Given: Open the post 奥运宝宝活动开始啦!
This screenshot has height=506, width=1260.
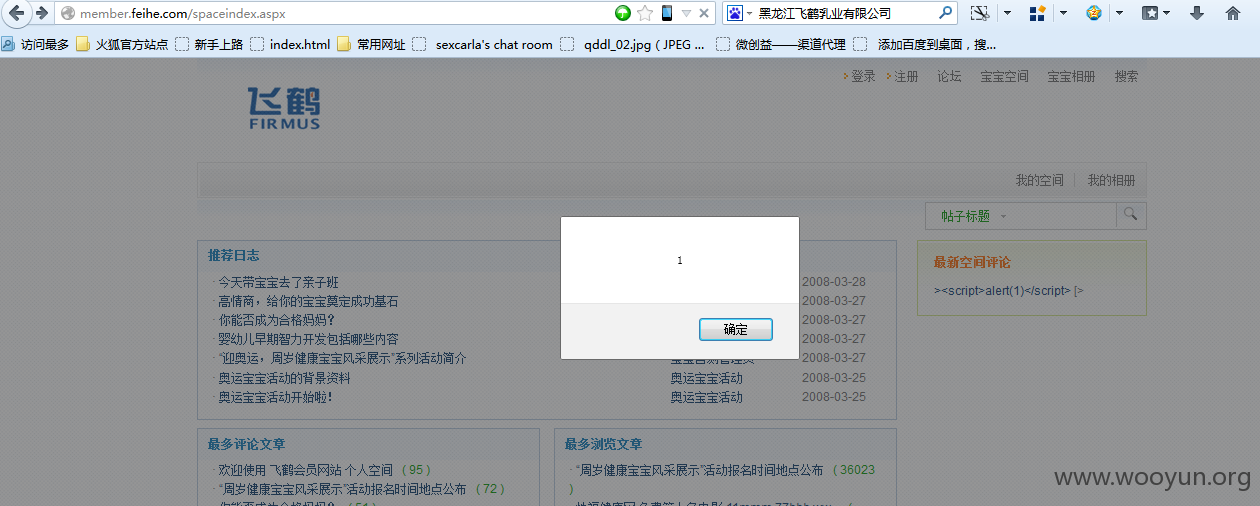Looking at the screenshot, I should pyautogui.click(x=275, y=397).
